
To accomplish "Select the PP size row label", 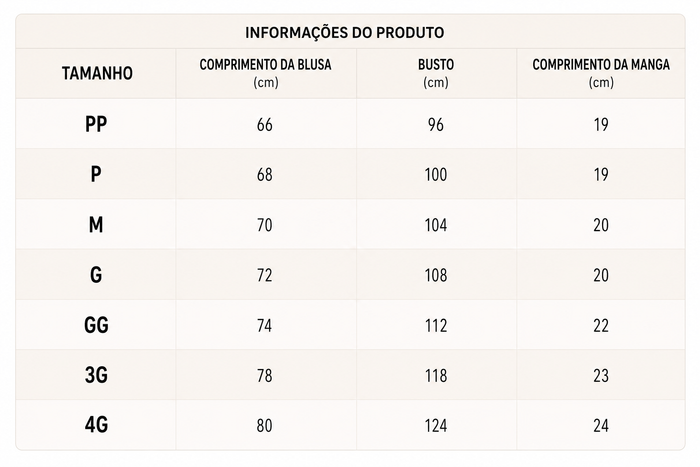I will [x=96, y=124].
